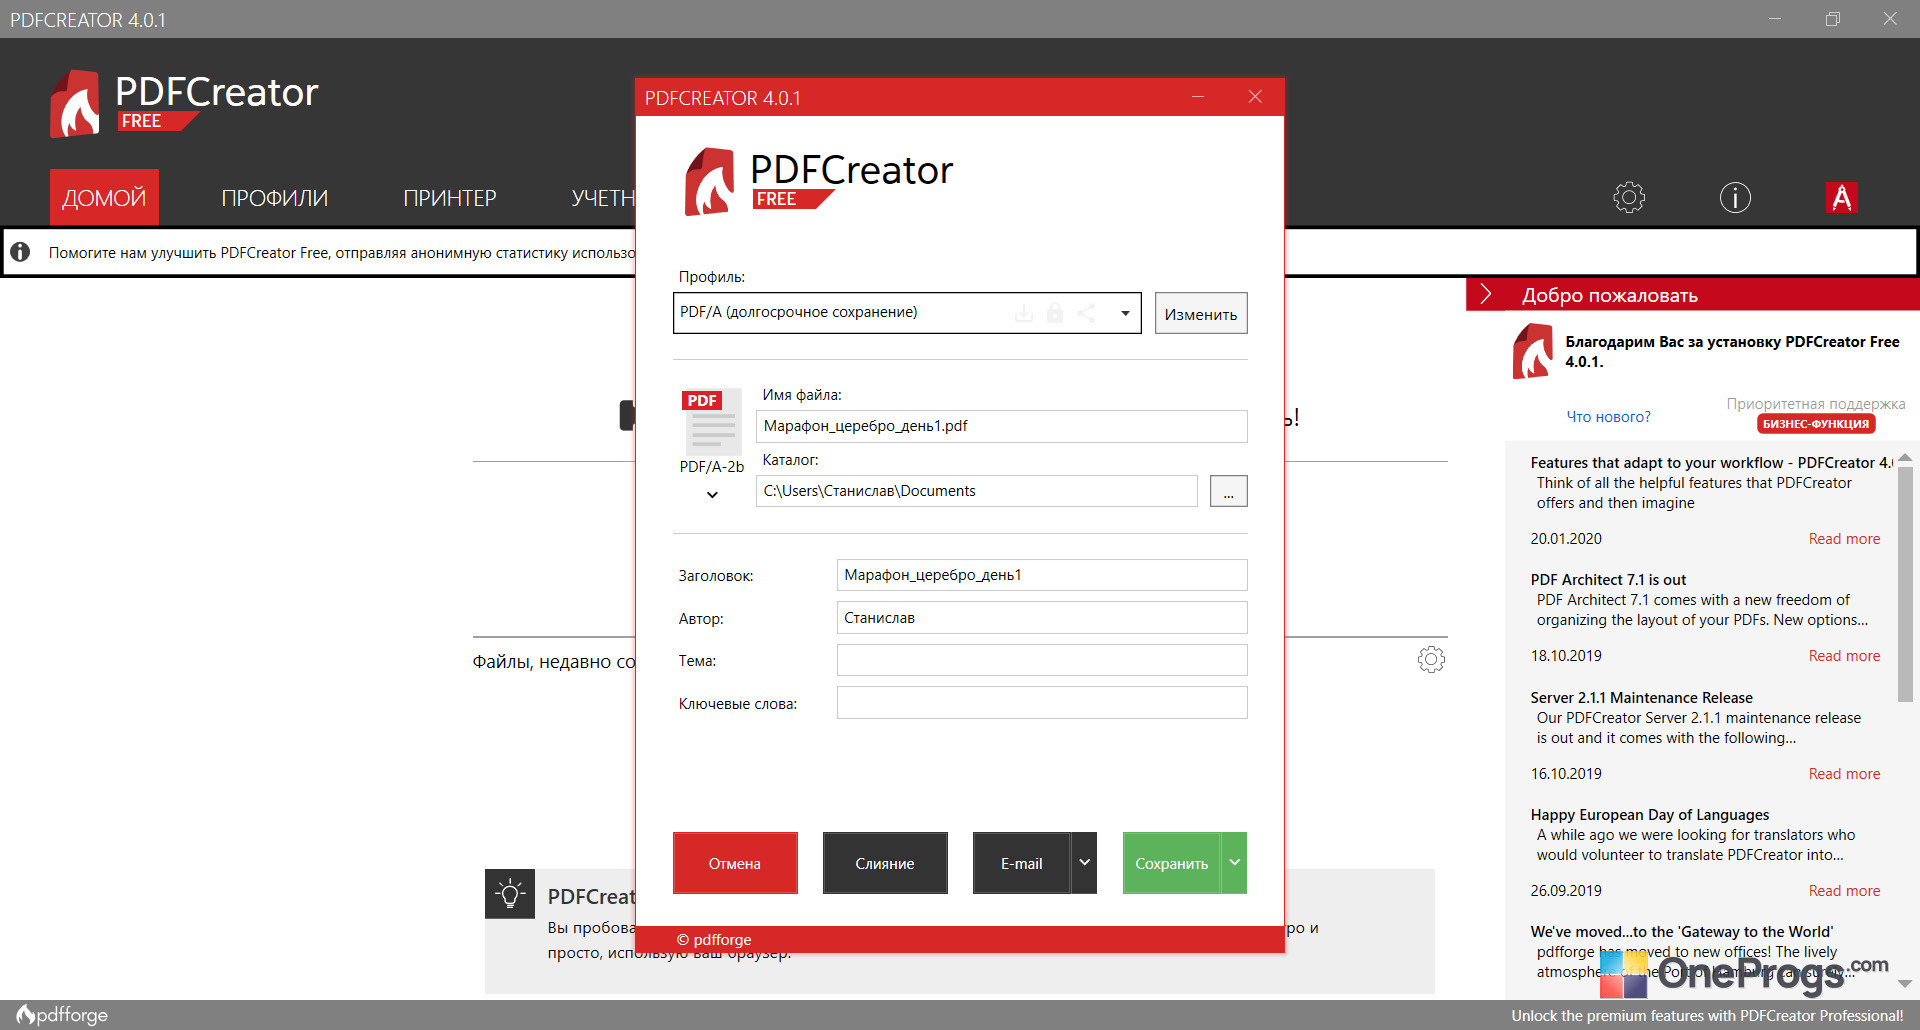Click Изменить to edit profile
The height and width of the screenshot is (1030, 1920).
(1201, 313)
